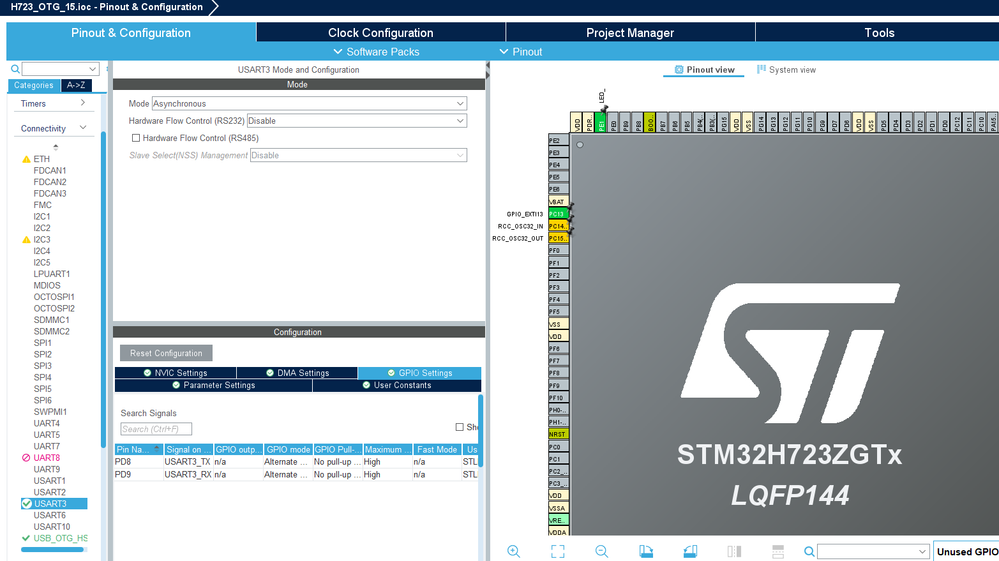Sort by GPIO mode column header

coord(288,450)
